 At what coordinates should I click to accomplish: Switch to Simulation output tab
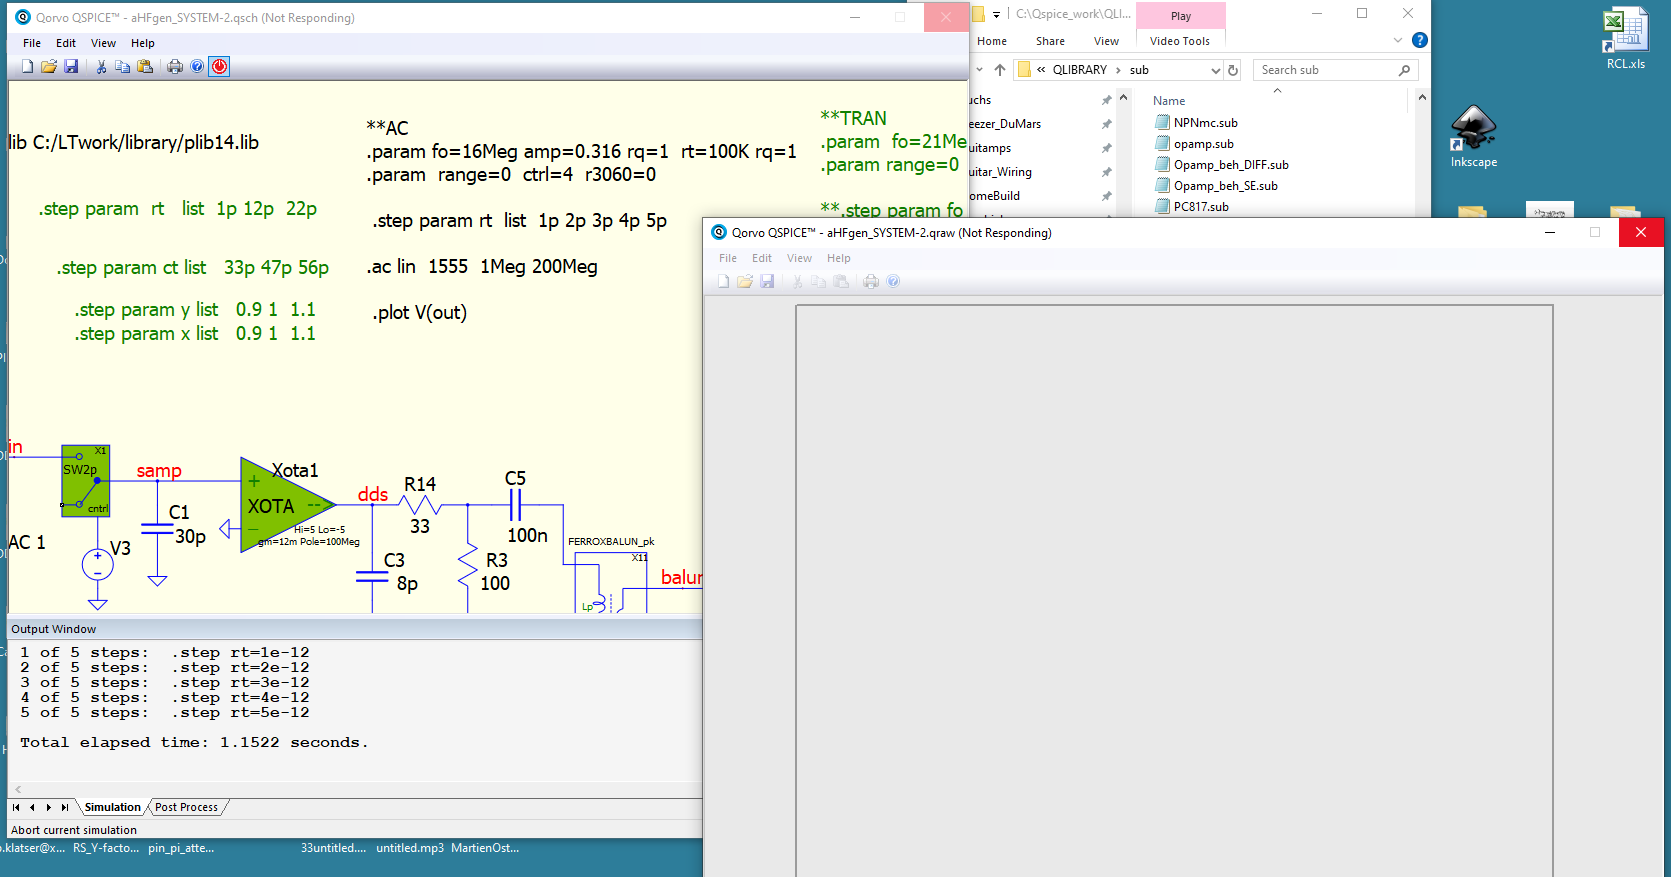click(x=113, y=807)
